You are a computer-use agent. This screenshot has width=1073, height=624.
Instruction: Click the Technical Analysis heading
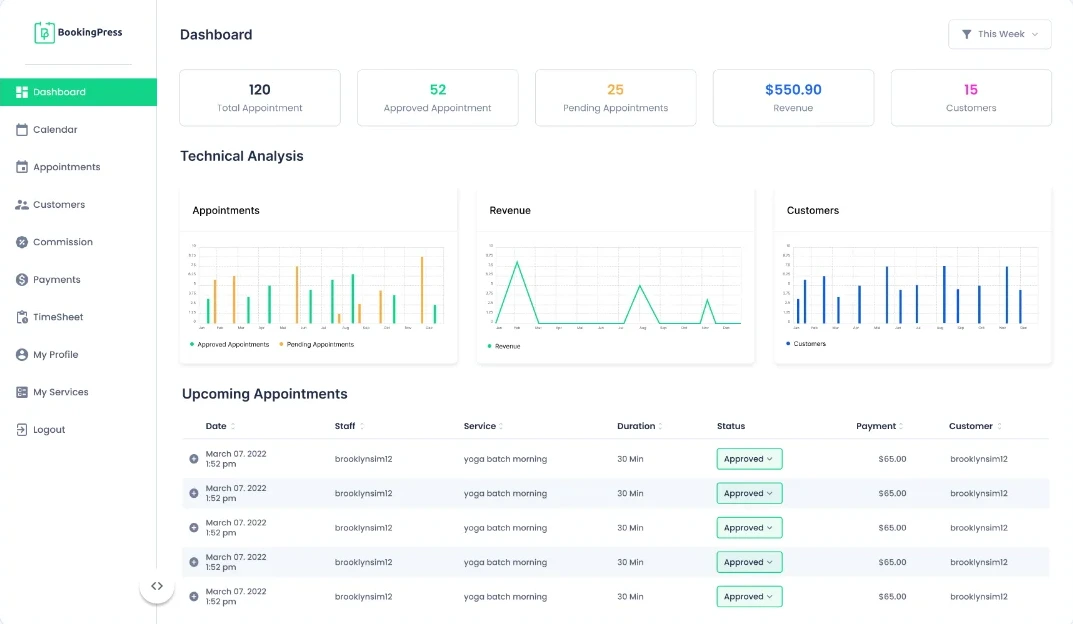click(x=242, y=156)
